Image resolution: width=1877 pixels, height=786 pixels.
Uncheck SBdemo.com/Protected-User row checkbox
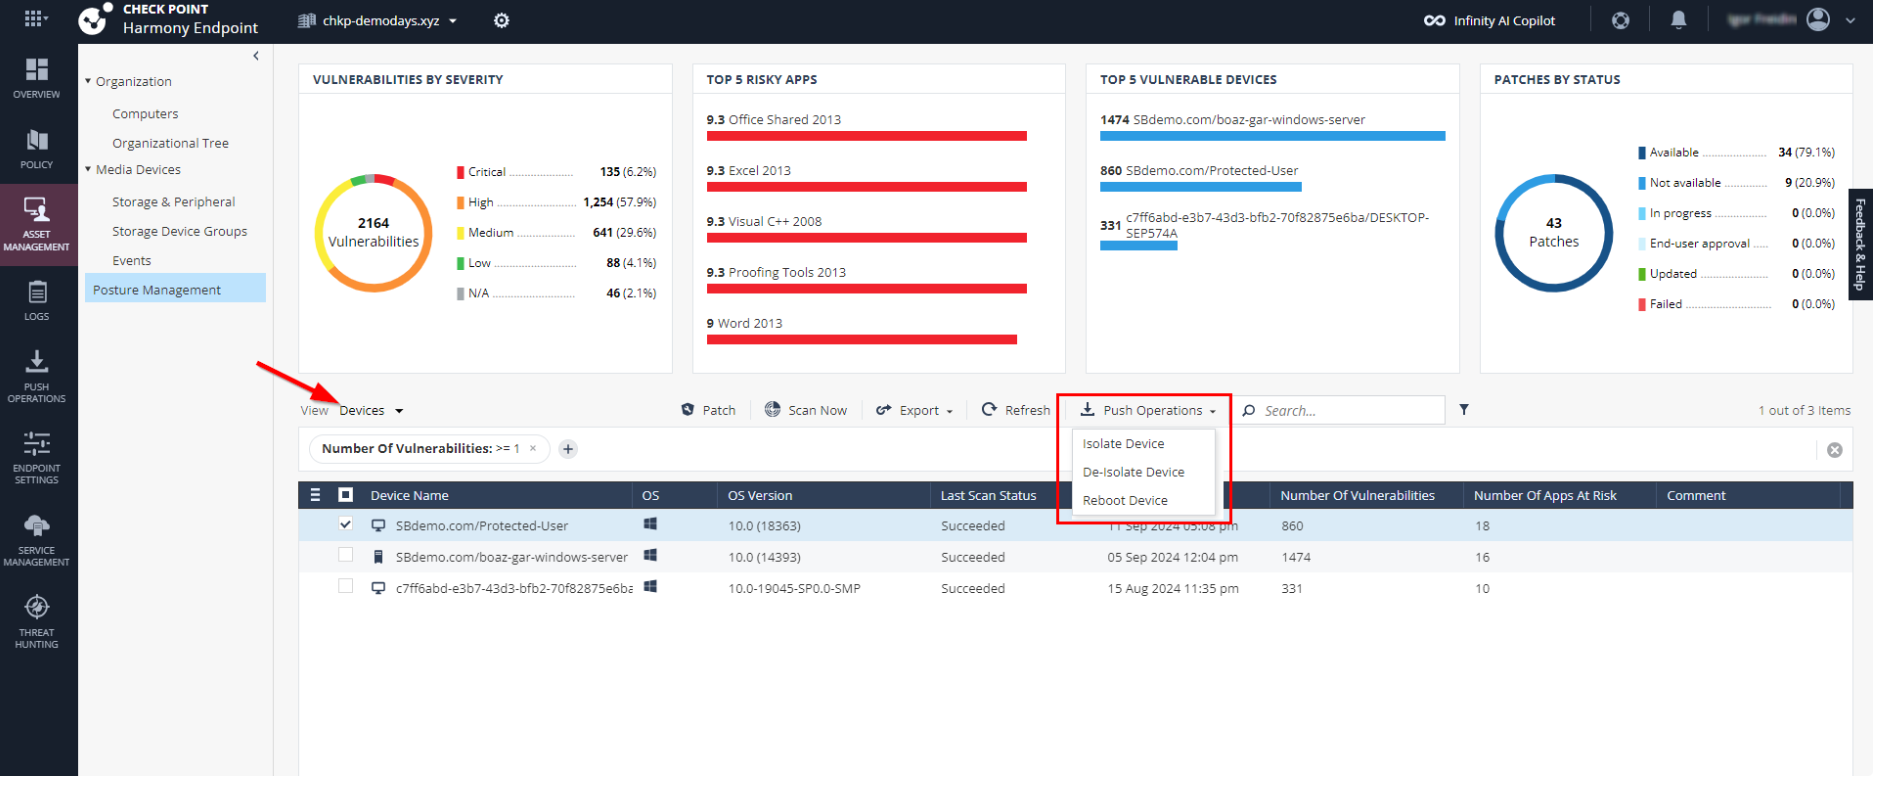point(346,524)
